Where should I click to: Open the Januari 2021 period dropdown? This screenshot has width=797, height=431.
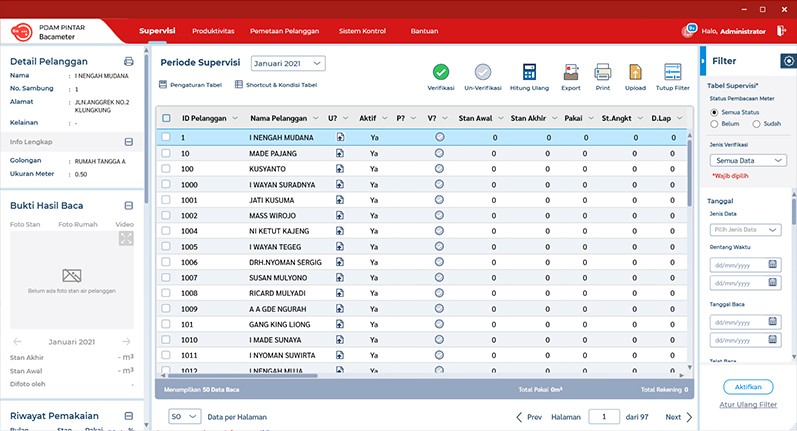coord(288,63)
